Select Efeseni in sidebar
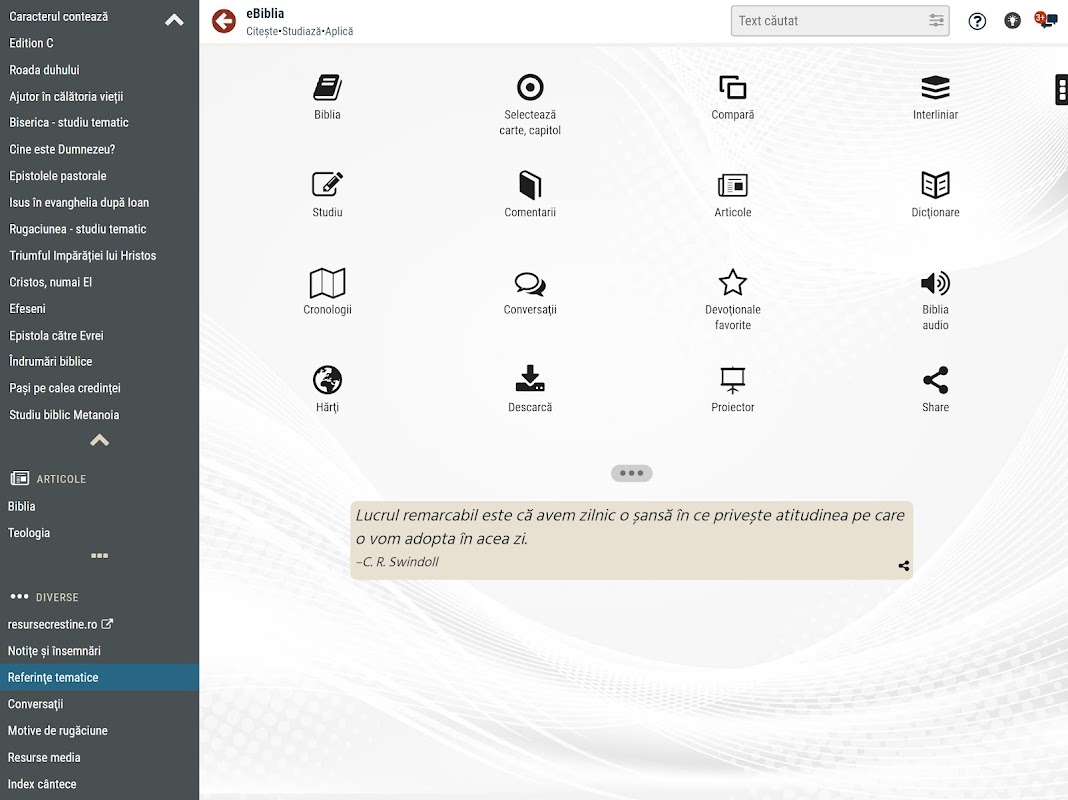 tap(27, 308)
